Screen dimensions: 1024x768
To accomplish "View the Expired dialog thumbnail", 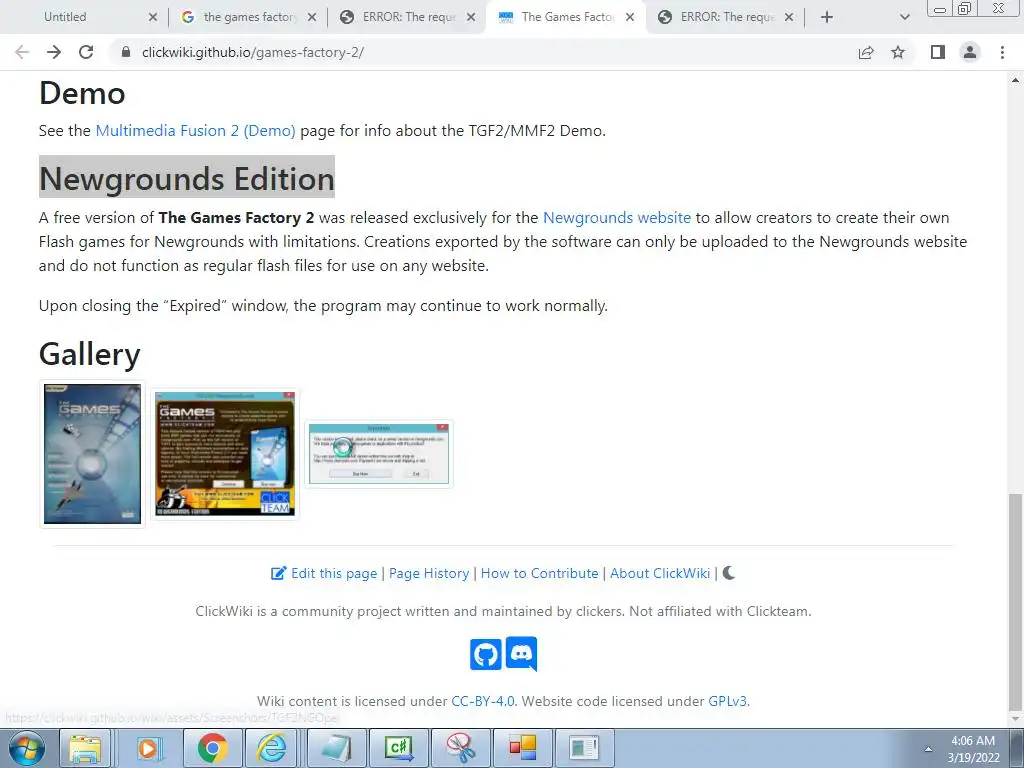I will pyautogui.click(x=379, y=454).
